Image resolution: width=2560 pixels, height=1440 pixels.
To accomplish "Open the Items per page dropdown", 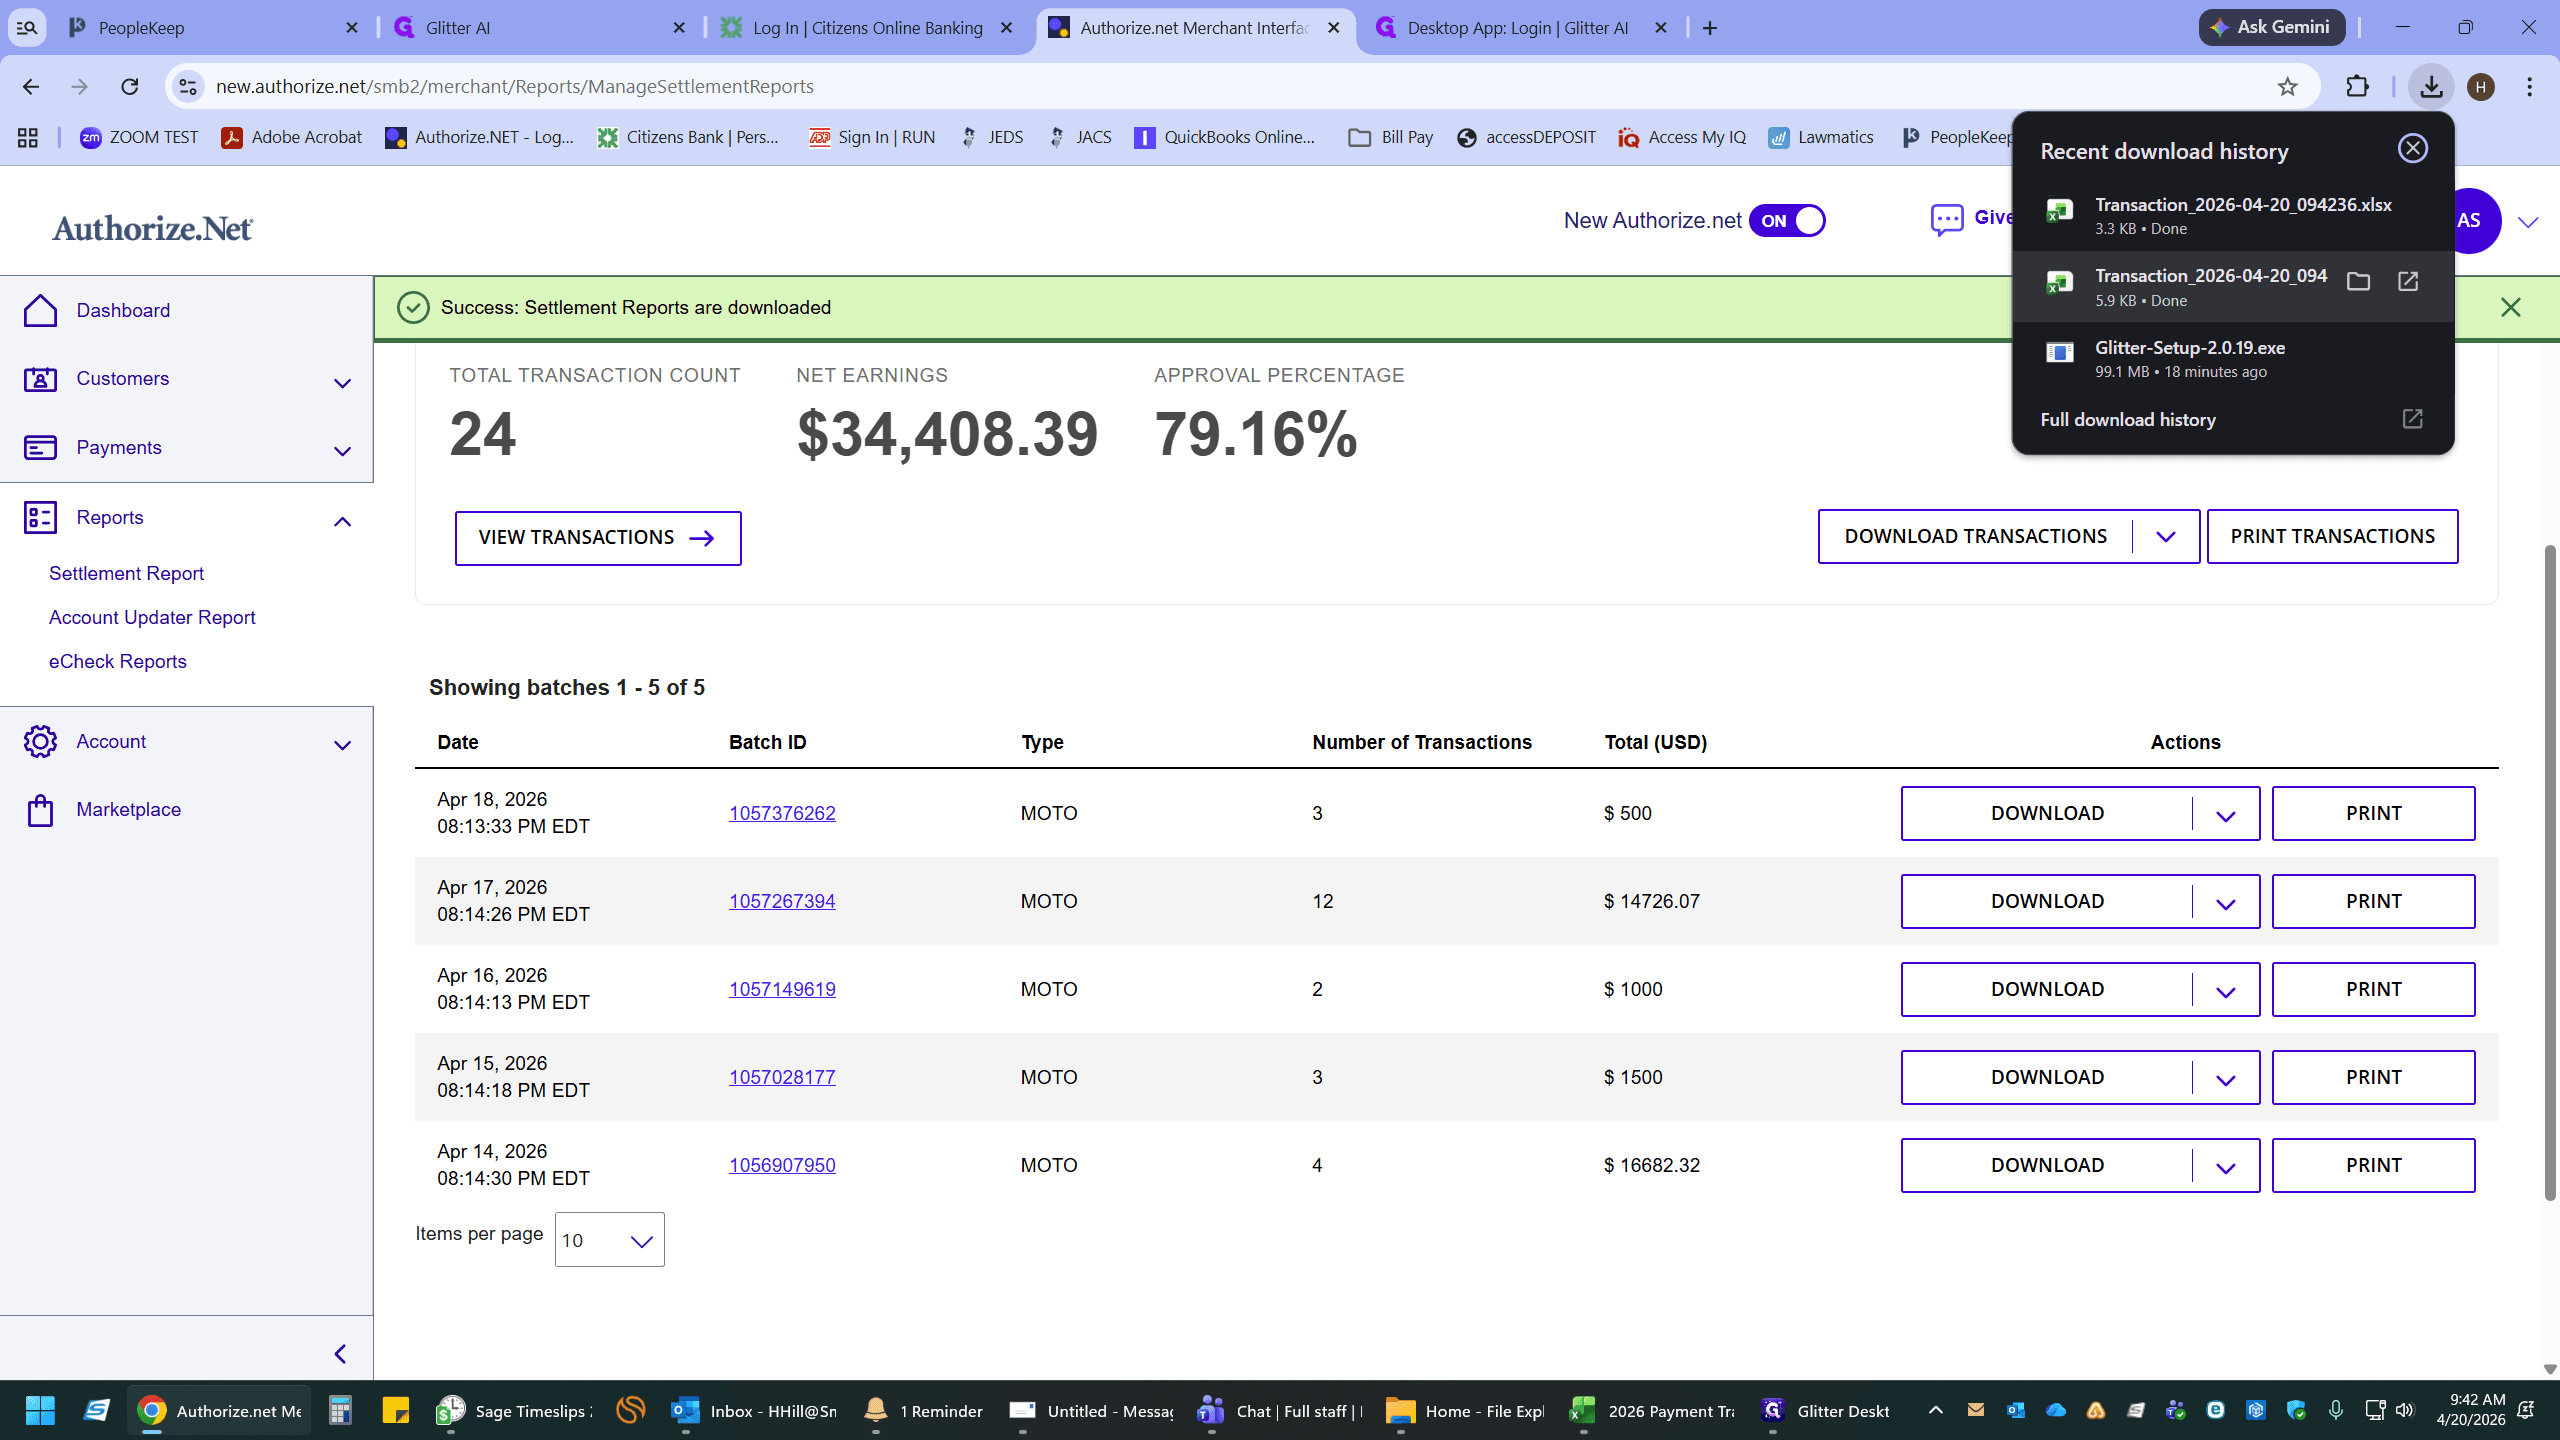I will point(609,1240).
